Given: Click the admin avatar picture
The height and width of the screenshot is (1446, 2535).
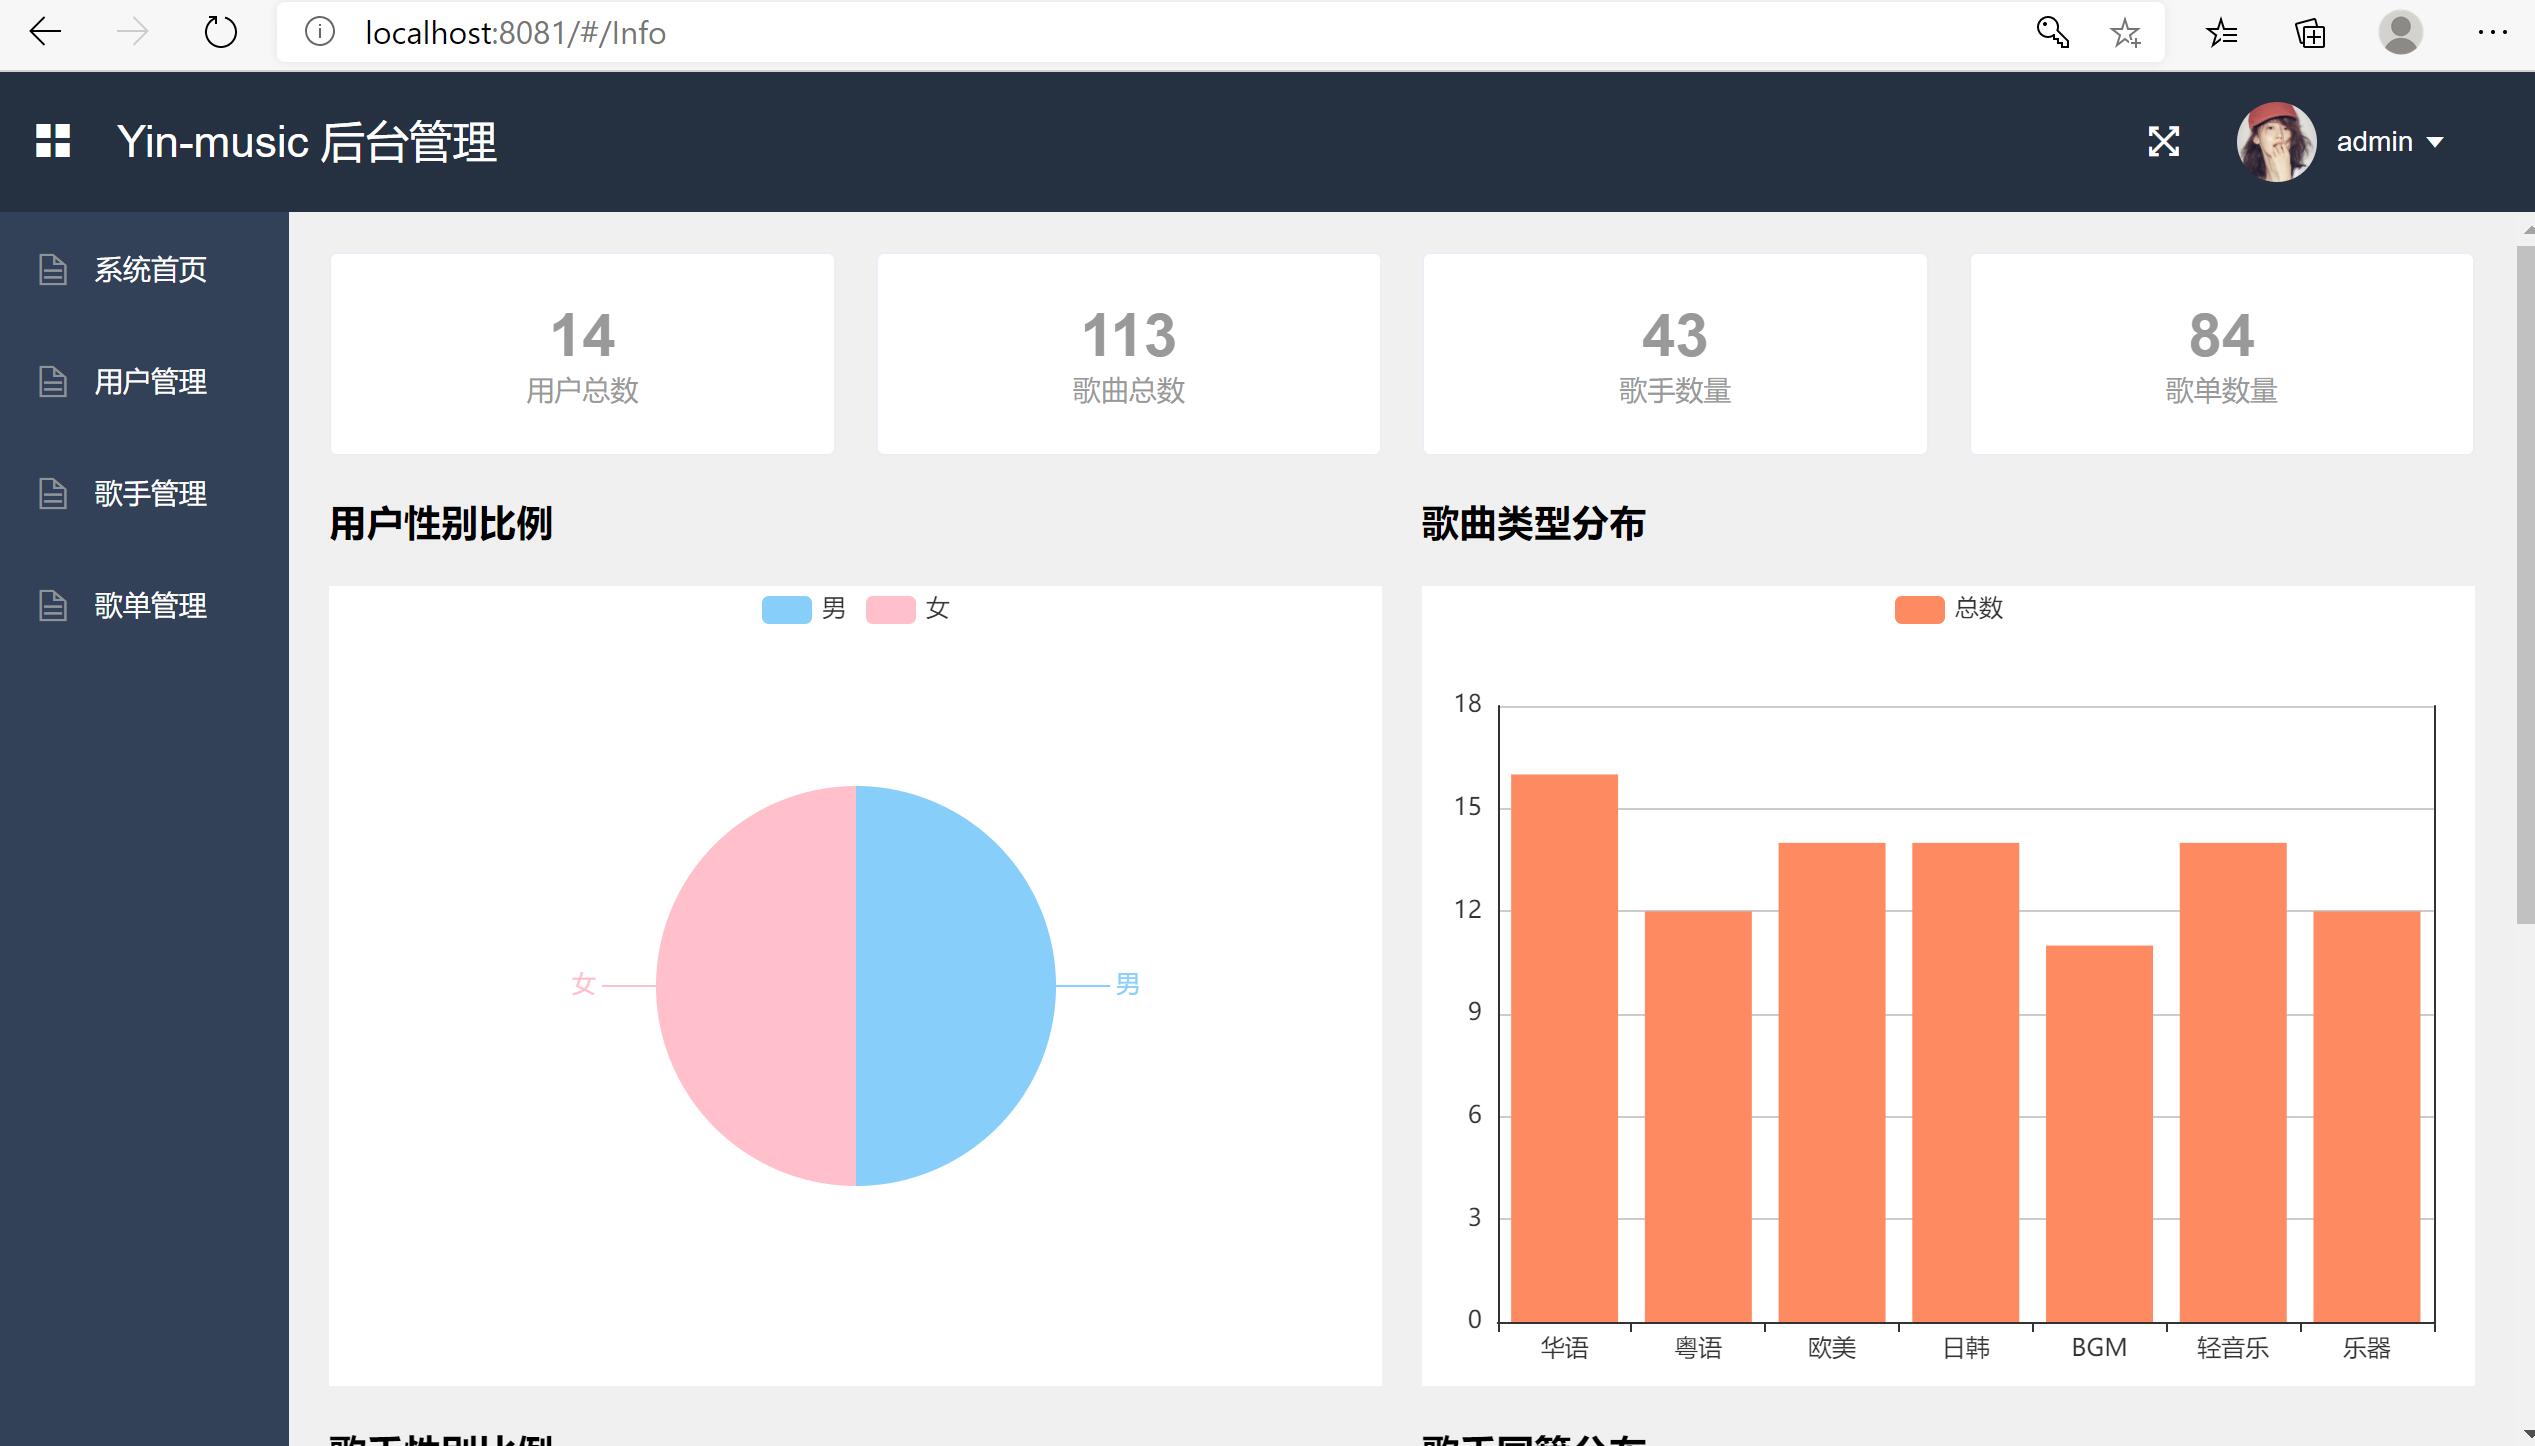Looking at the screenshot, I should [x=2276, y=141].
